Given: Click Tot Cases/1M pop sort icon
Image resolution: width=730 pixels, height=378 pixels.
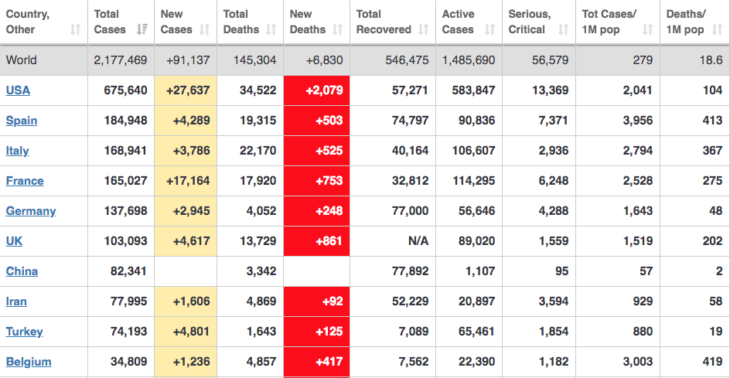Looking at the screenshot, I should pos(648,30).
